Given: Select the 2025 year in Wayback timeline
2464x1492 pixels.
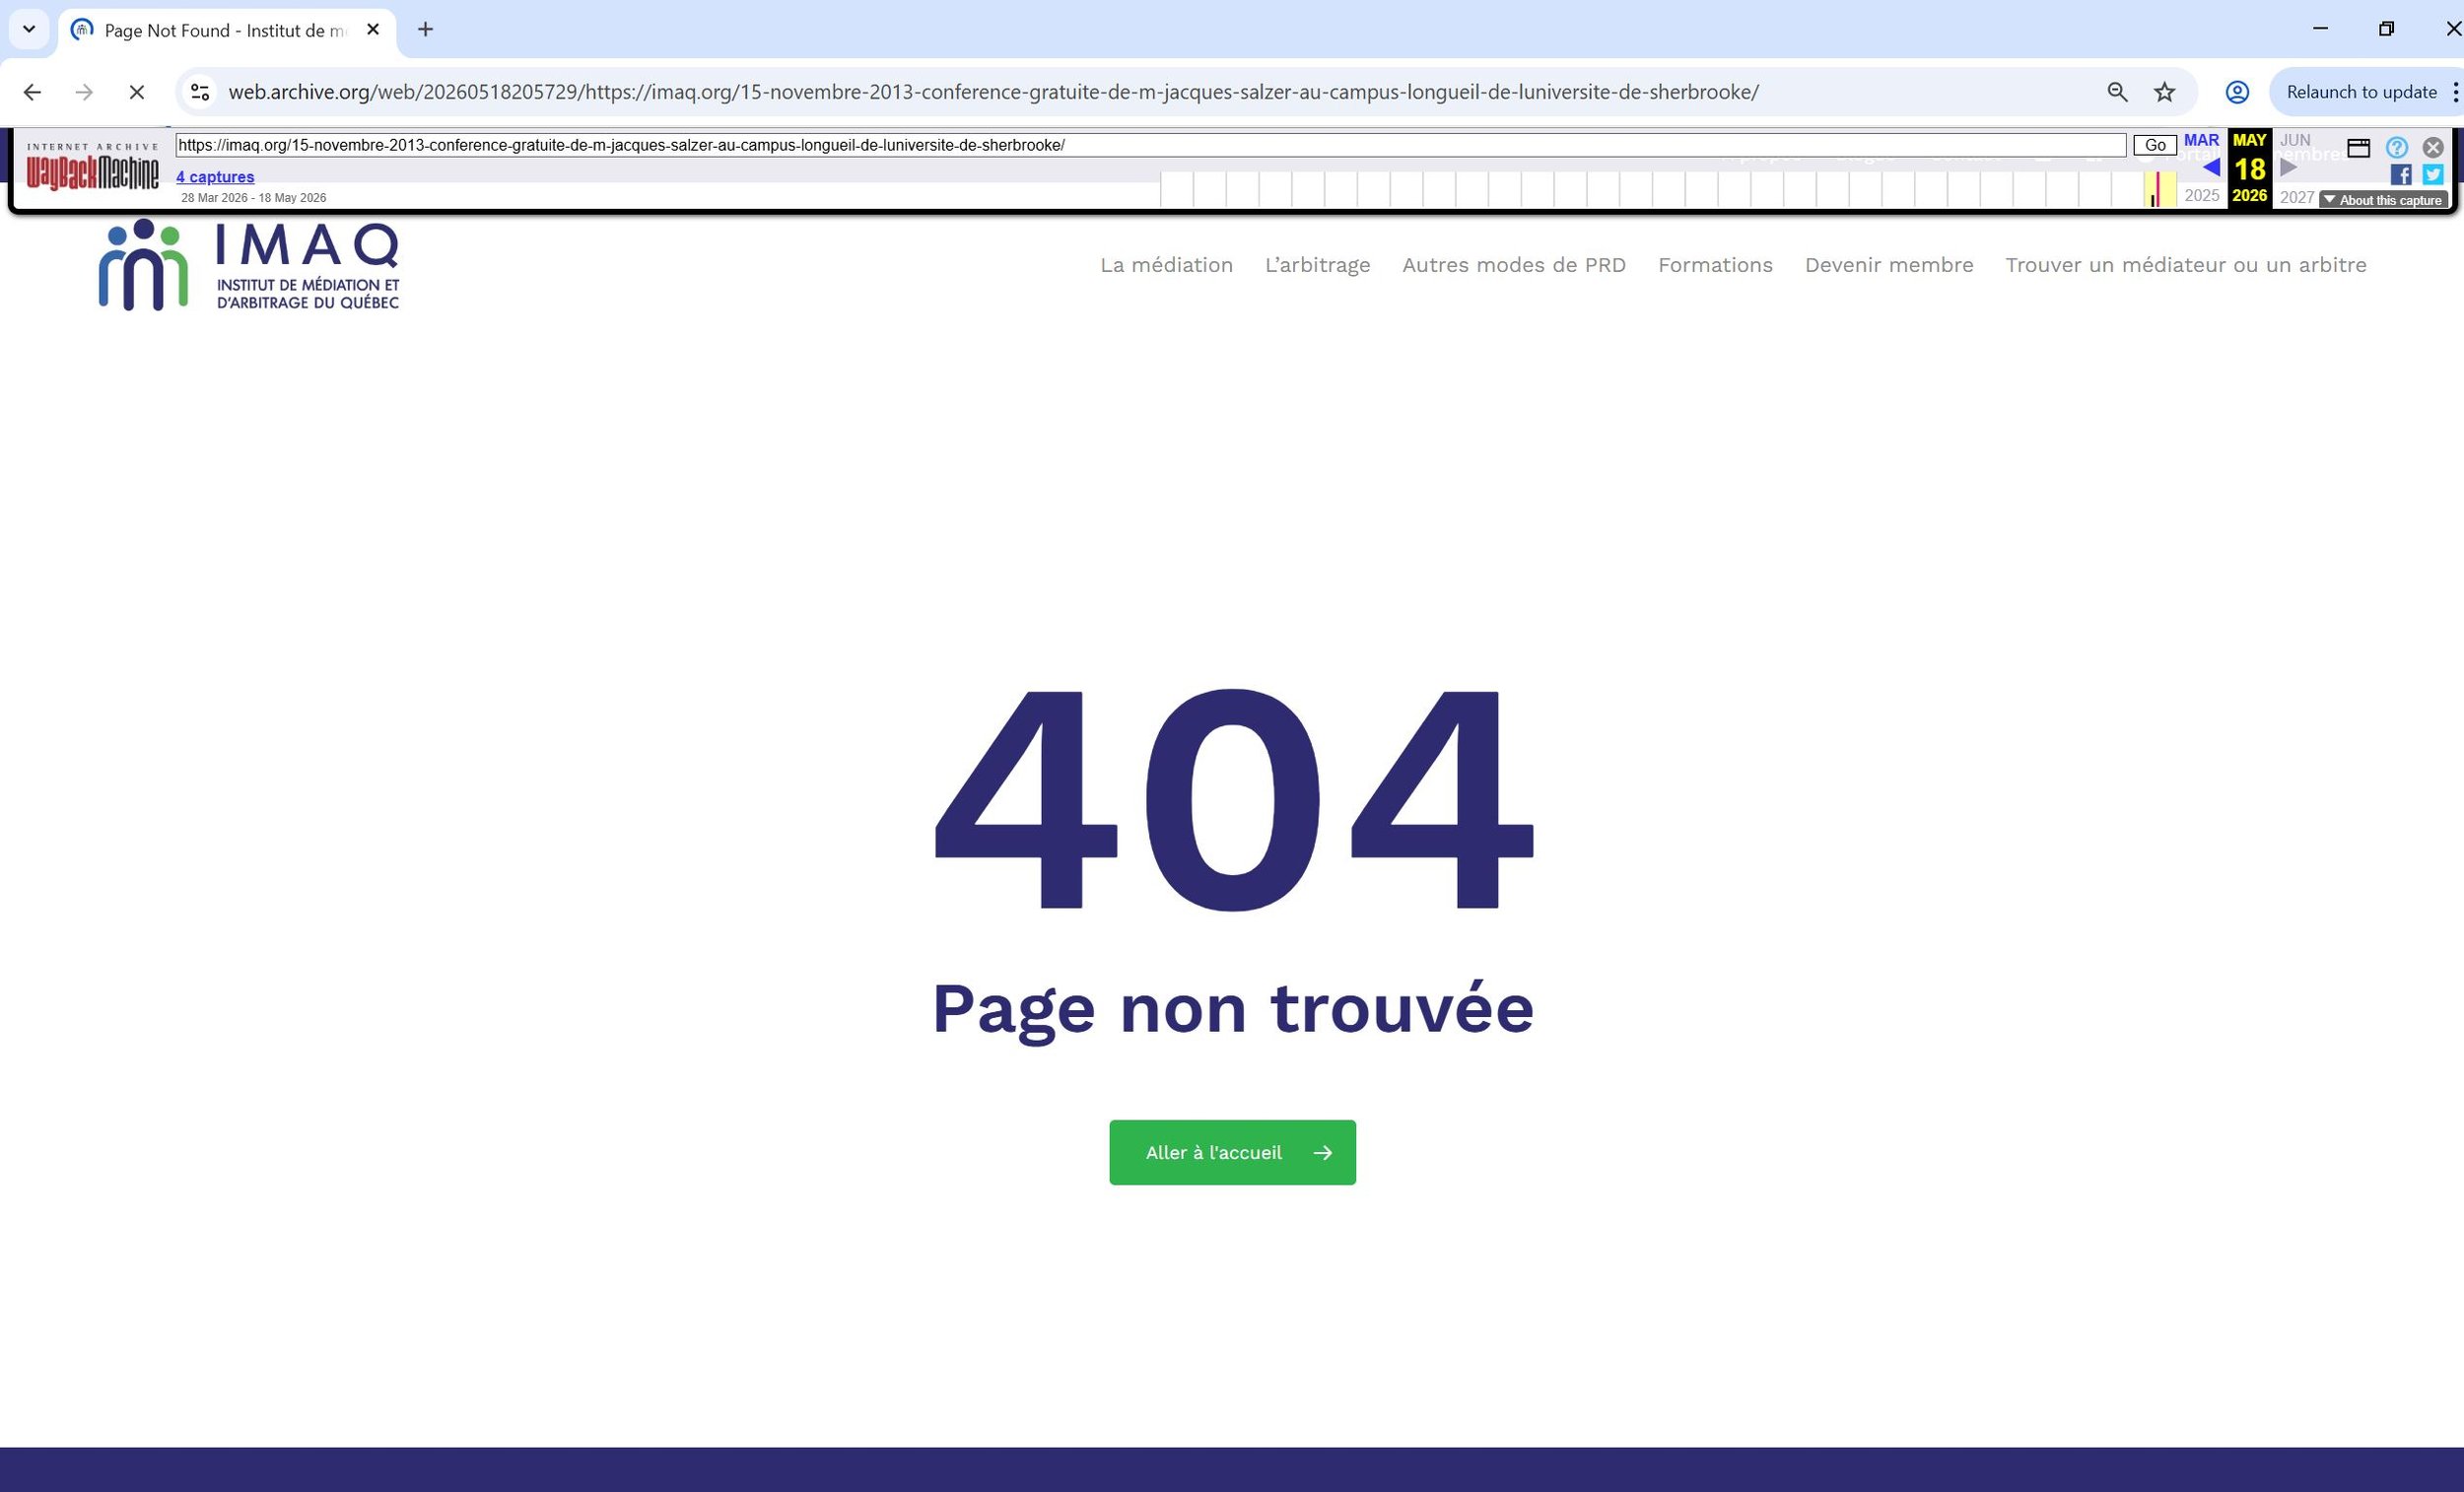Looking at the screenshot, I should [x=2201, y=196].
